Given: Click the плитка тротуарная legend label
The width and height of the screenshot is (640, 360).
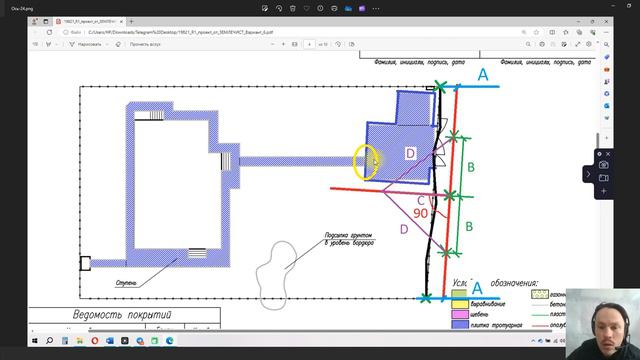Looking at the screenshot, I should (496, 325).
